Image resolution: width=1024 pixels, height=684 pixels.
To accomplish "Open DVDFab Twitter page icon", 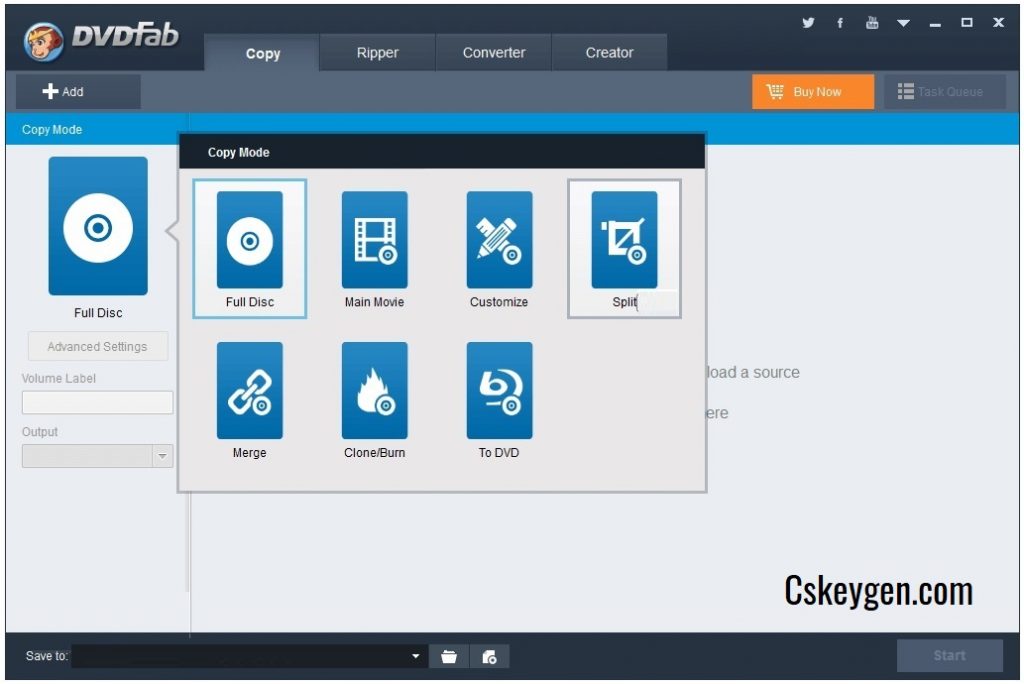I will [808, 23].
